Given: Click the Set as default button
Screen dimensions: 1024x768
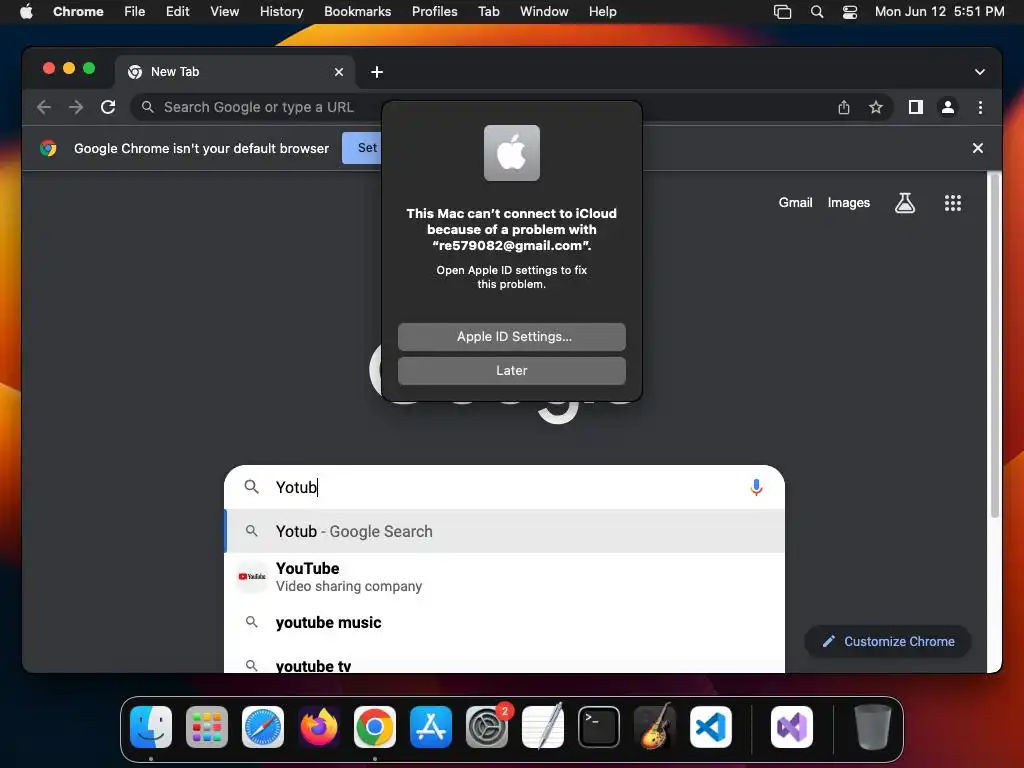Looking at the screenshot, I should coord(362,148).
